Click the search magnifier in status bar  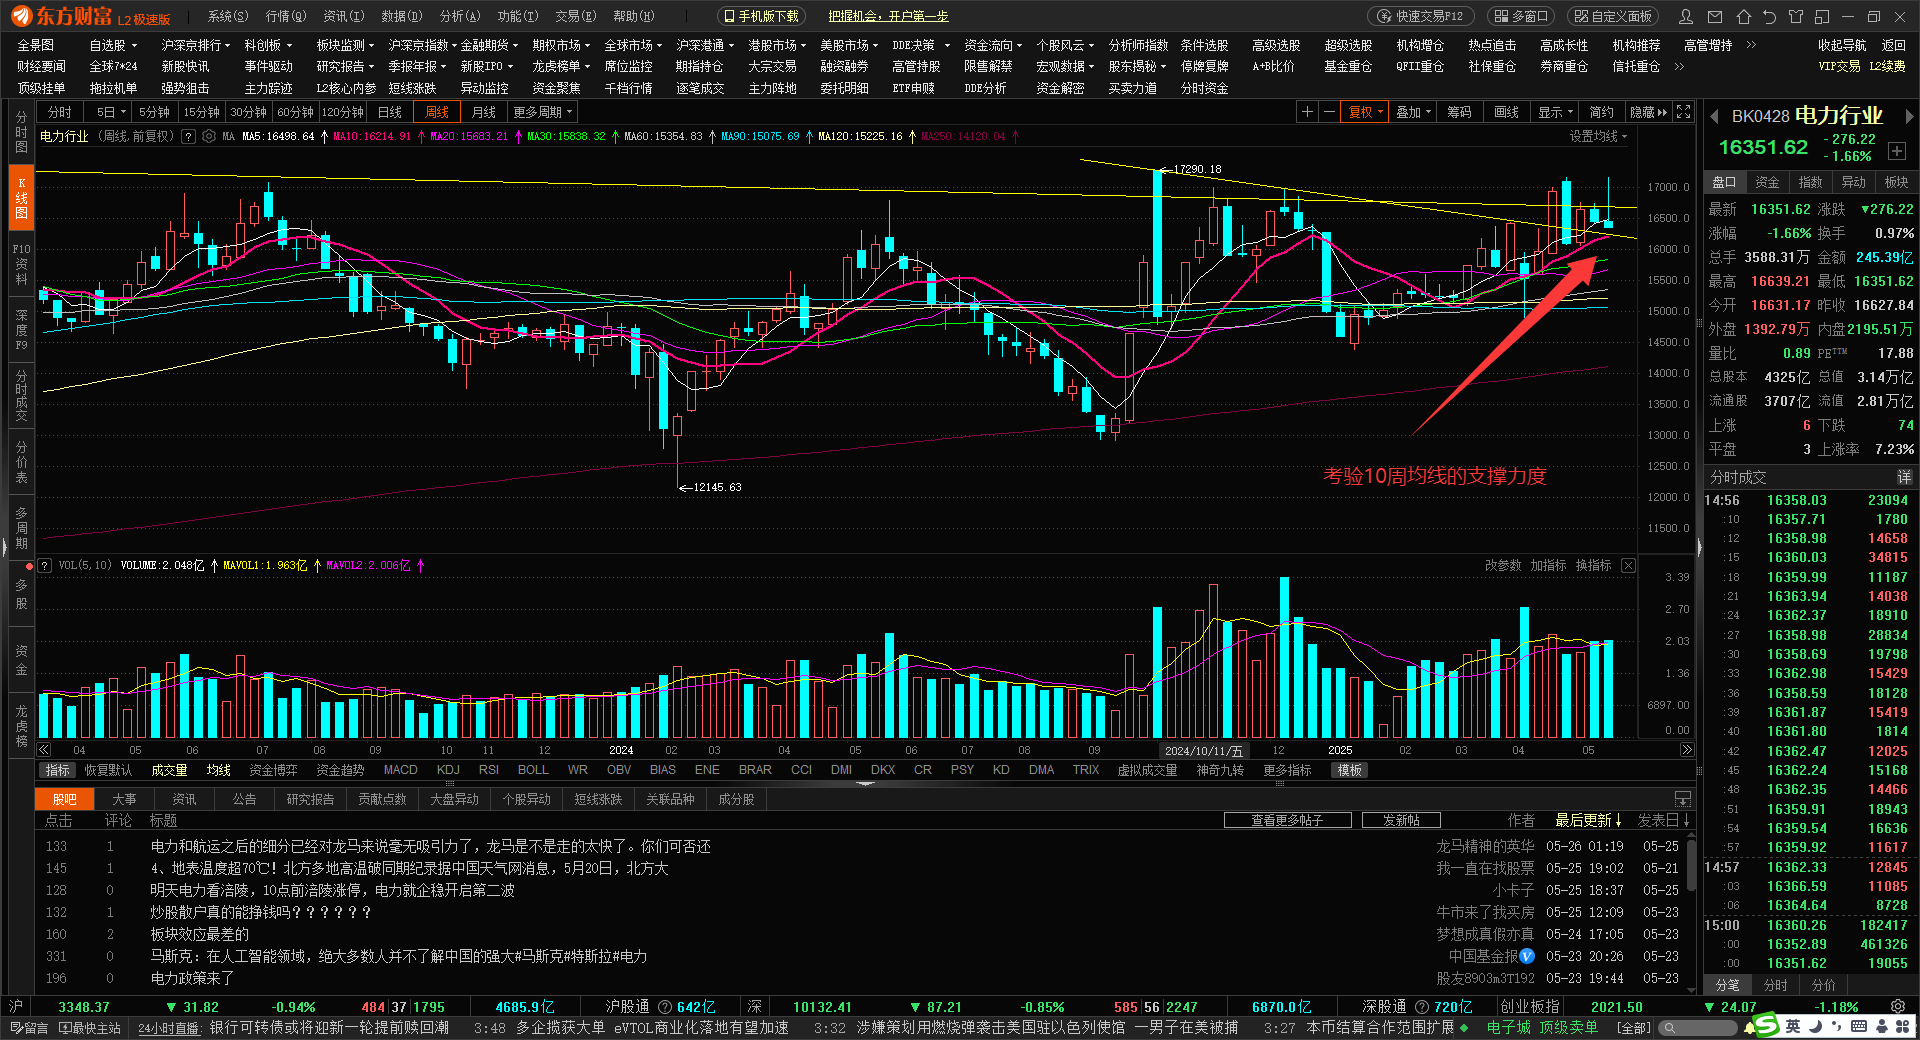[x=1669, y=1028]
